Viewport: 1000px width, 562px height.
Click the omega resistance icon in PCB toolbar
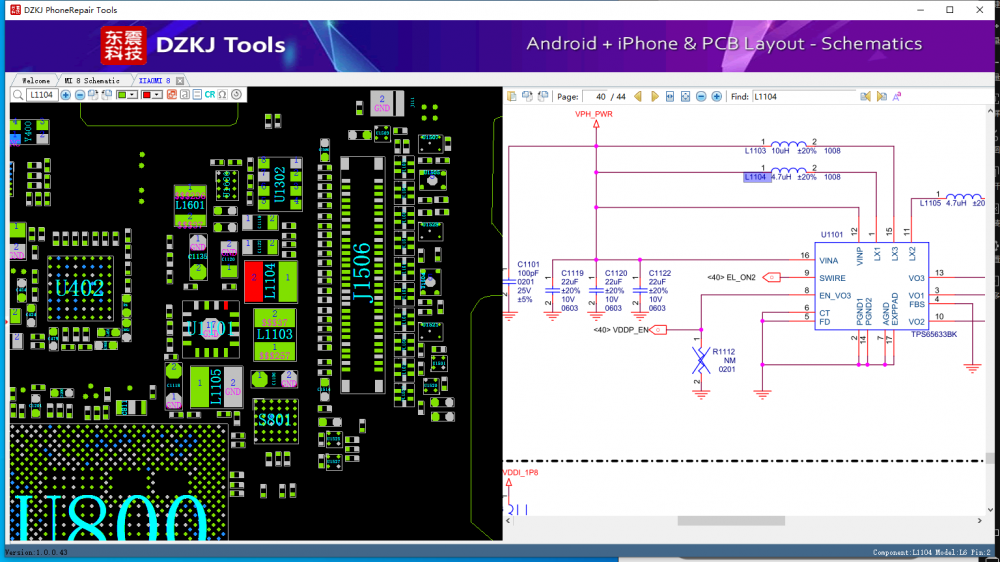click(x=223, y=95)
